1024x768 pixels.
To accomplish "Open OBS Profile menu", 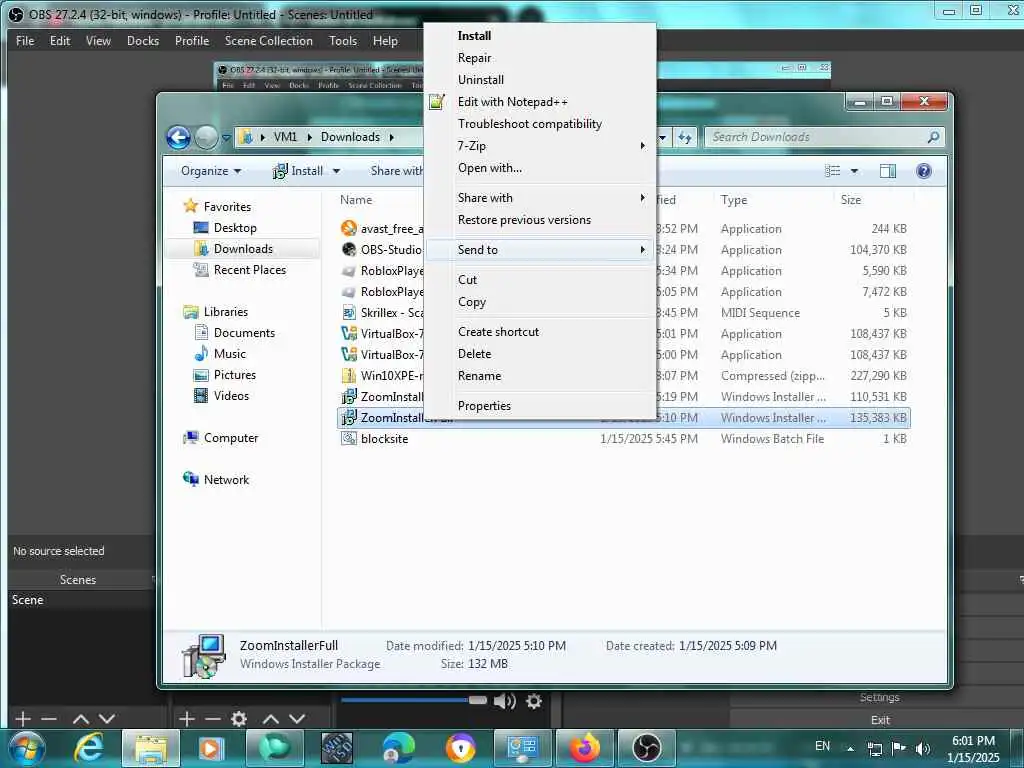I will (x=192, y=40).
